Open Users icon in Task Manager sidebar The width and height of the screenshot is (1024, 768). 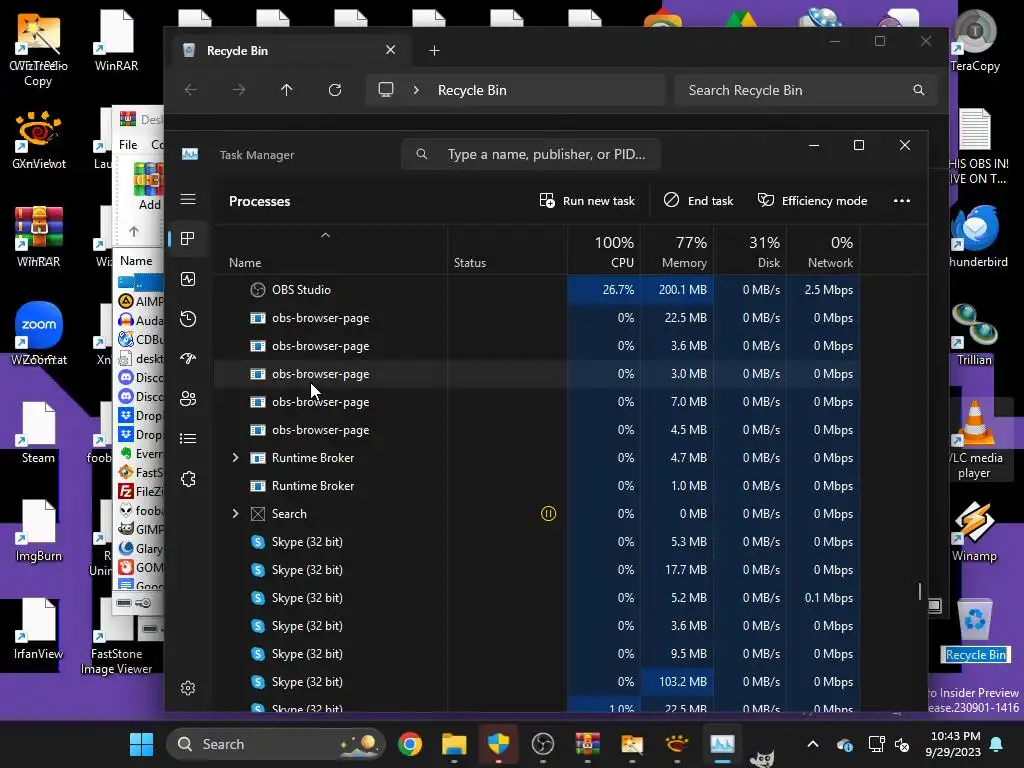pos(188,398)
